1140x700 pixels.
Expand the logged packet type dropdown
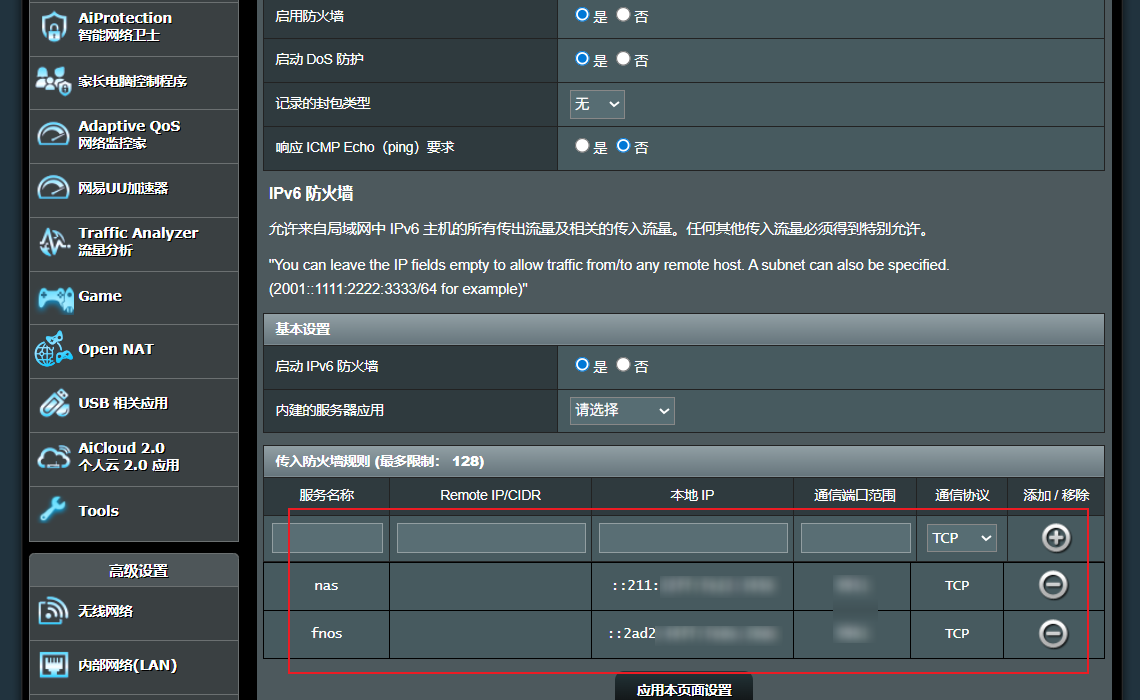597,104
